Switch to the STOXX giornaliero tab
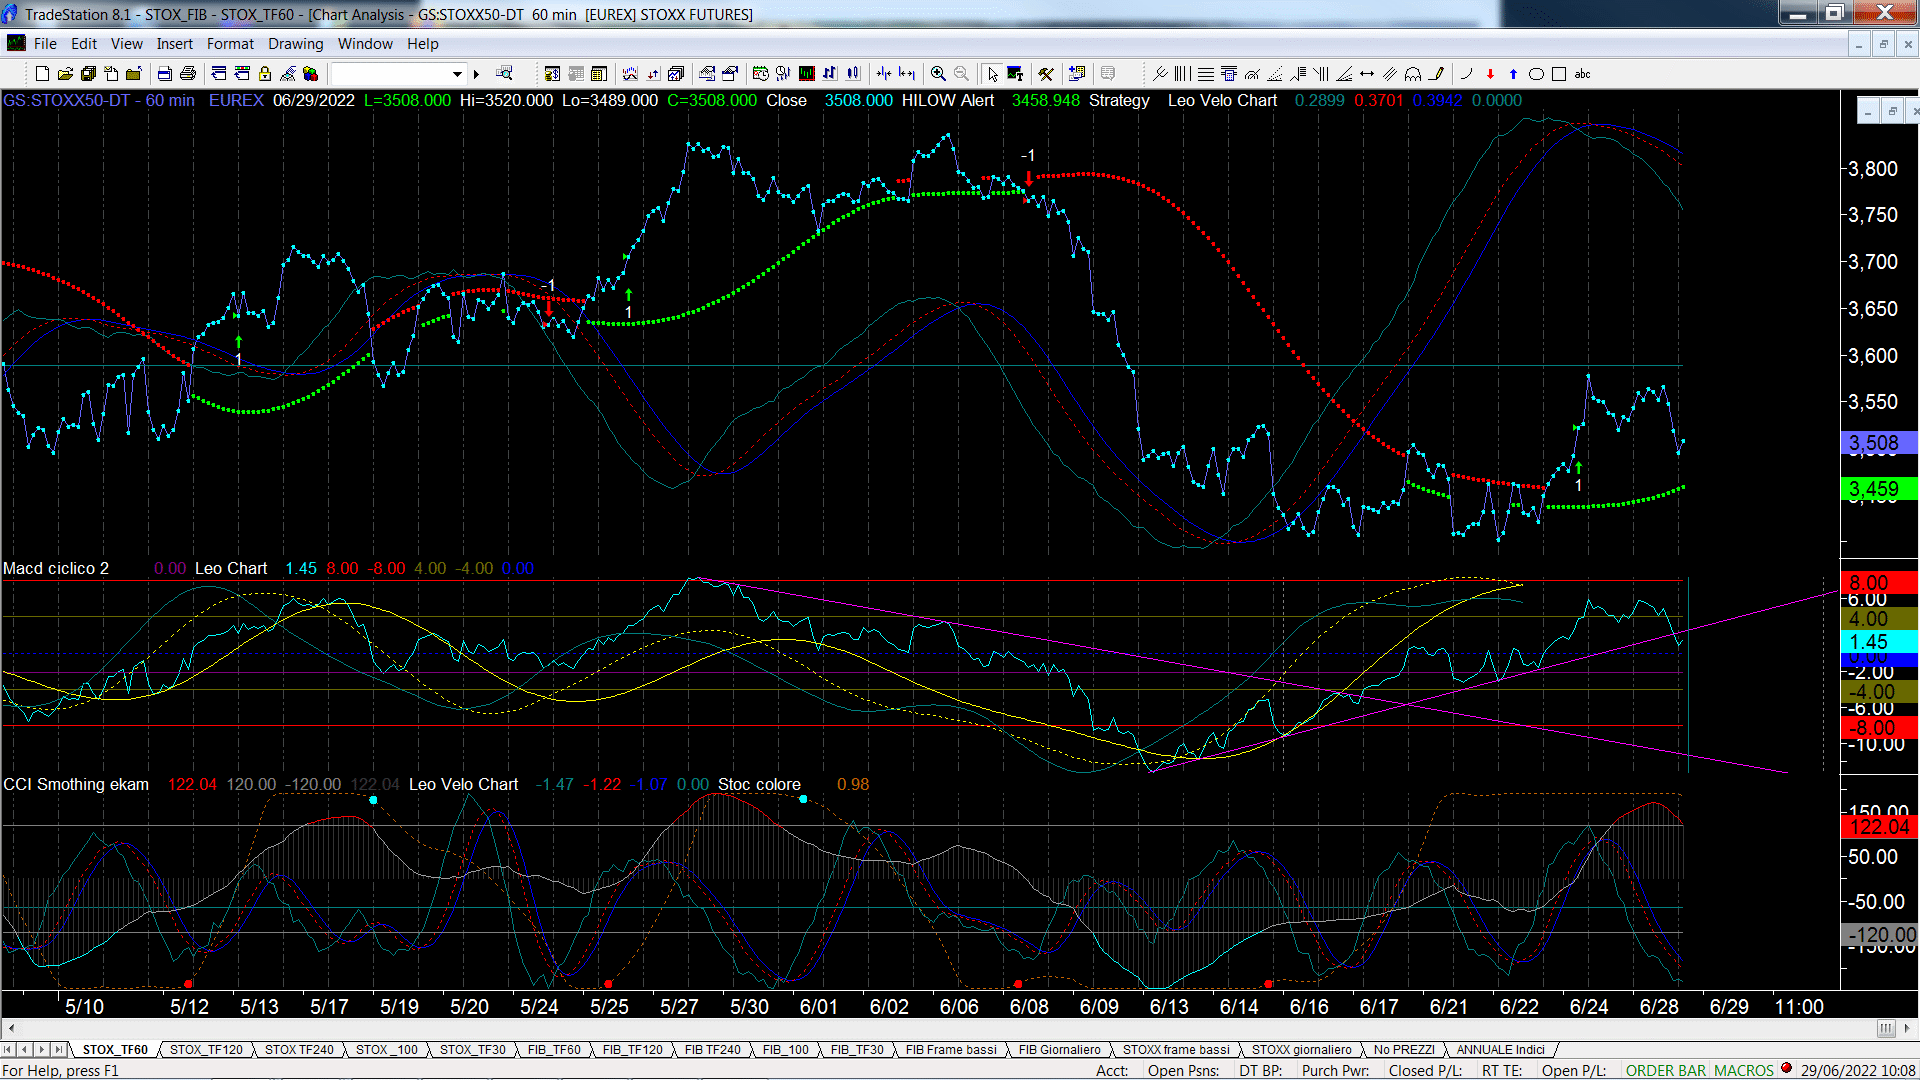 [x=1301, y=1049]
